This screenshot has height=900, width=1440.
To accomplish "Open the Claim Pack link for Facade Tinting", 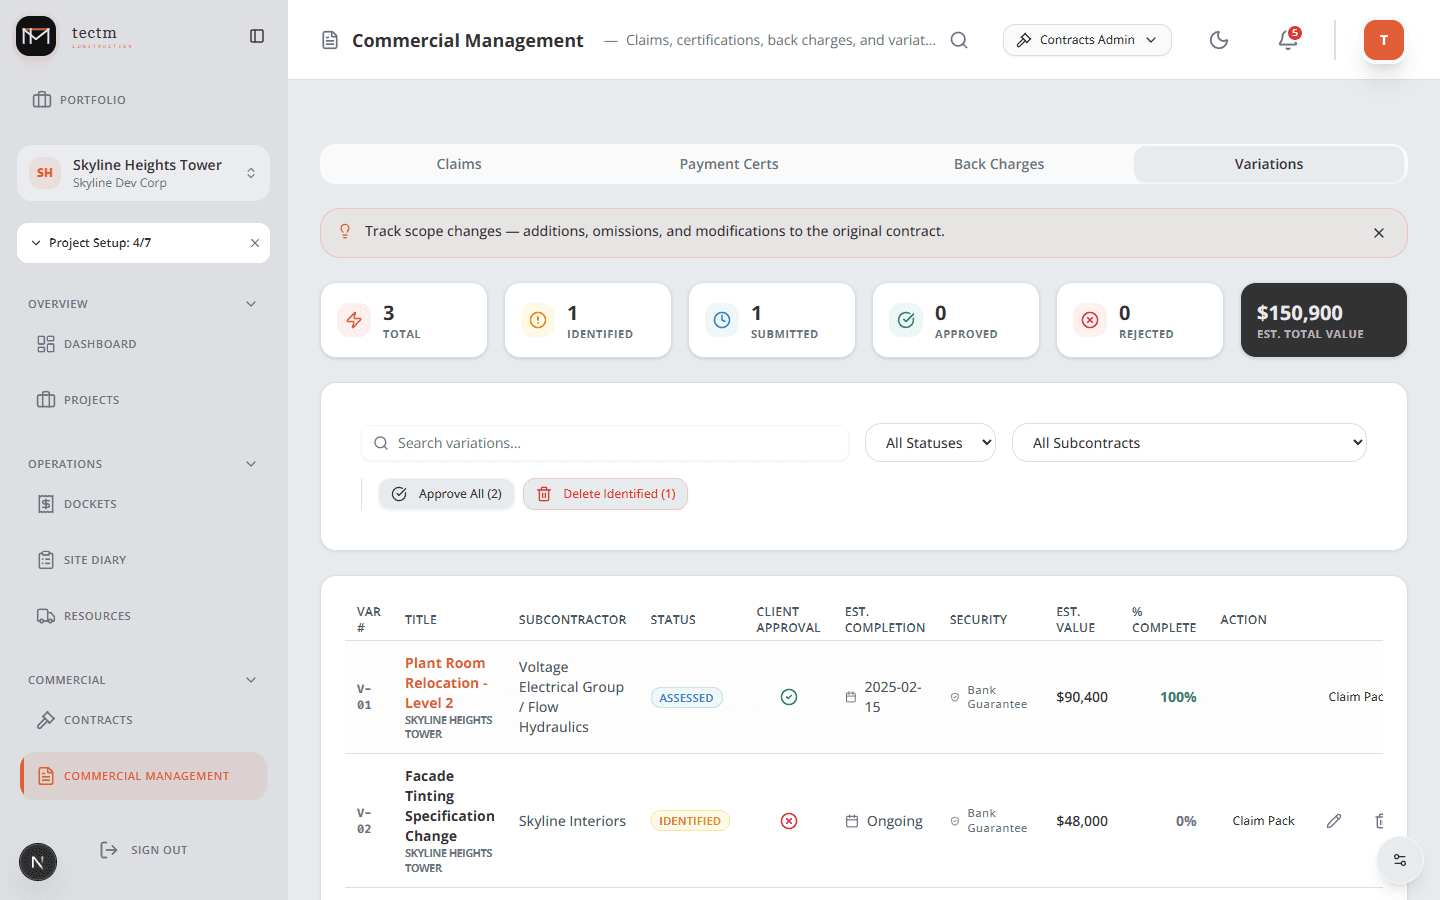I will (x=1263, y=820).
